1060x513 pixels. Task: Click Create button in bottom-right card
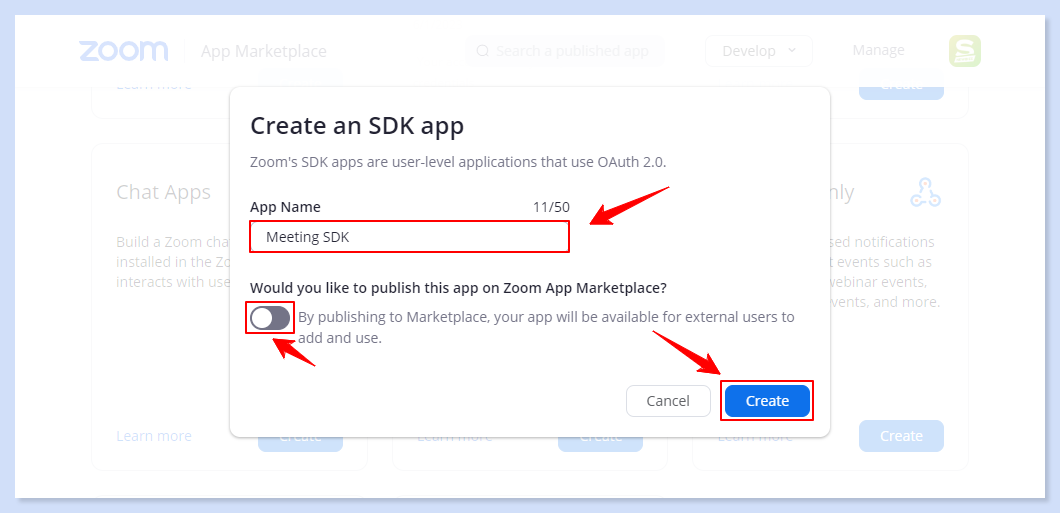pyautogui.click(x=901, y=436)
